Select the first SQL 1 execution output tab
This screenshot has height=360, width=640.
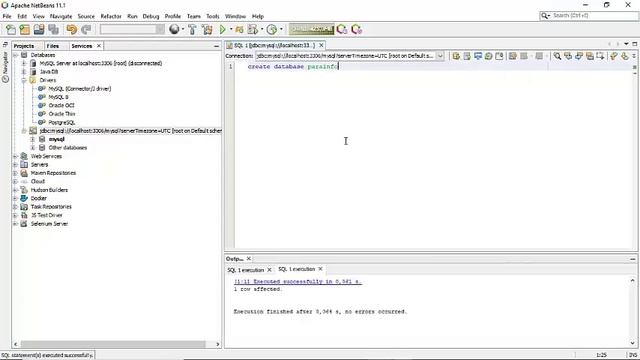pos(246,270)
